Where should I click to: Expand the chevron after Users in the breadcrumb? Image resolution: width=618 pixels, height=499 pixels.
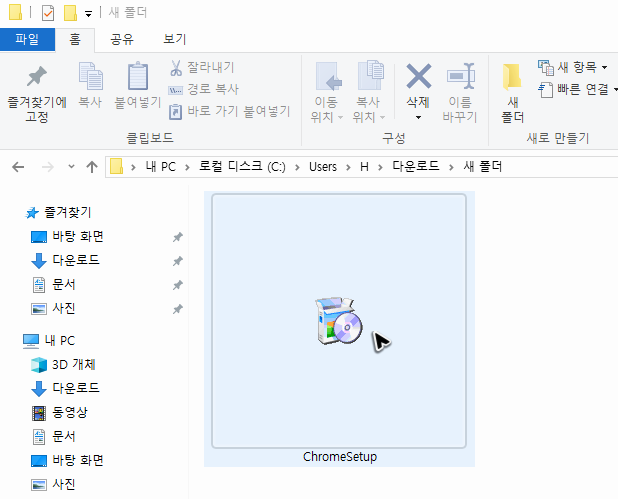click(348, 167)
